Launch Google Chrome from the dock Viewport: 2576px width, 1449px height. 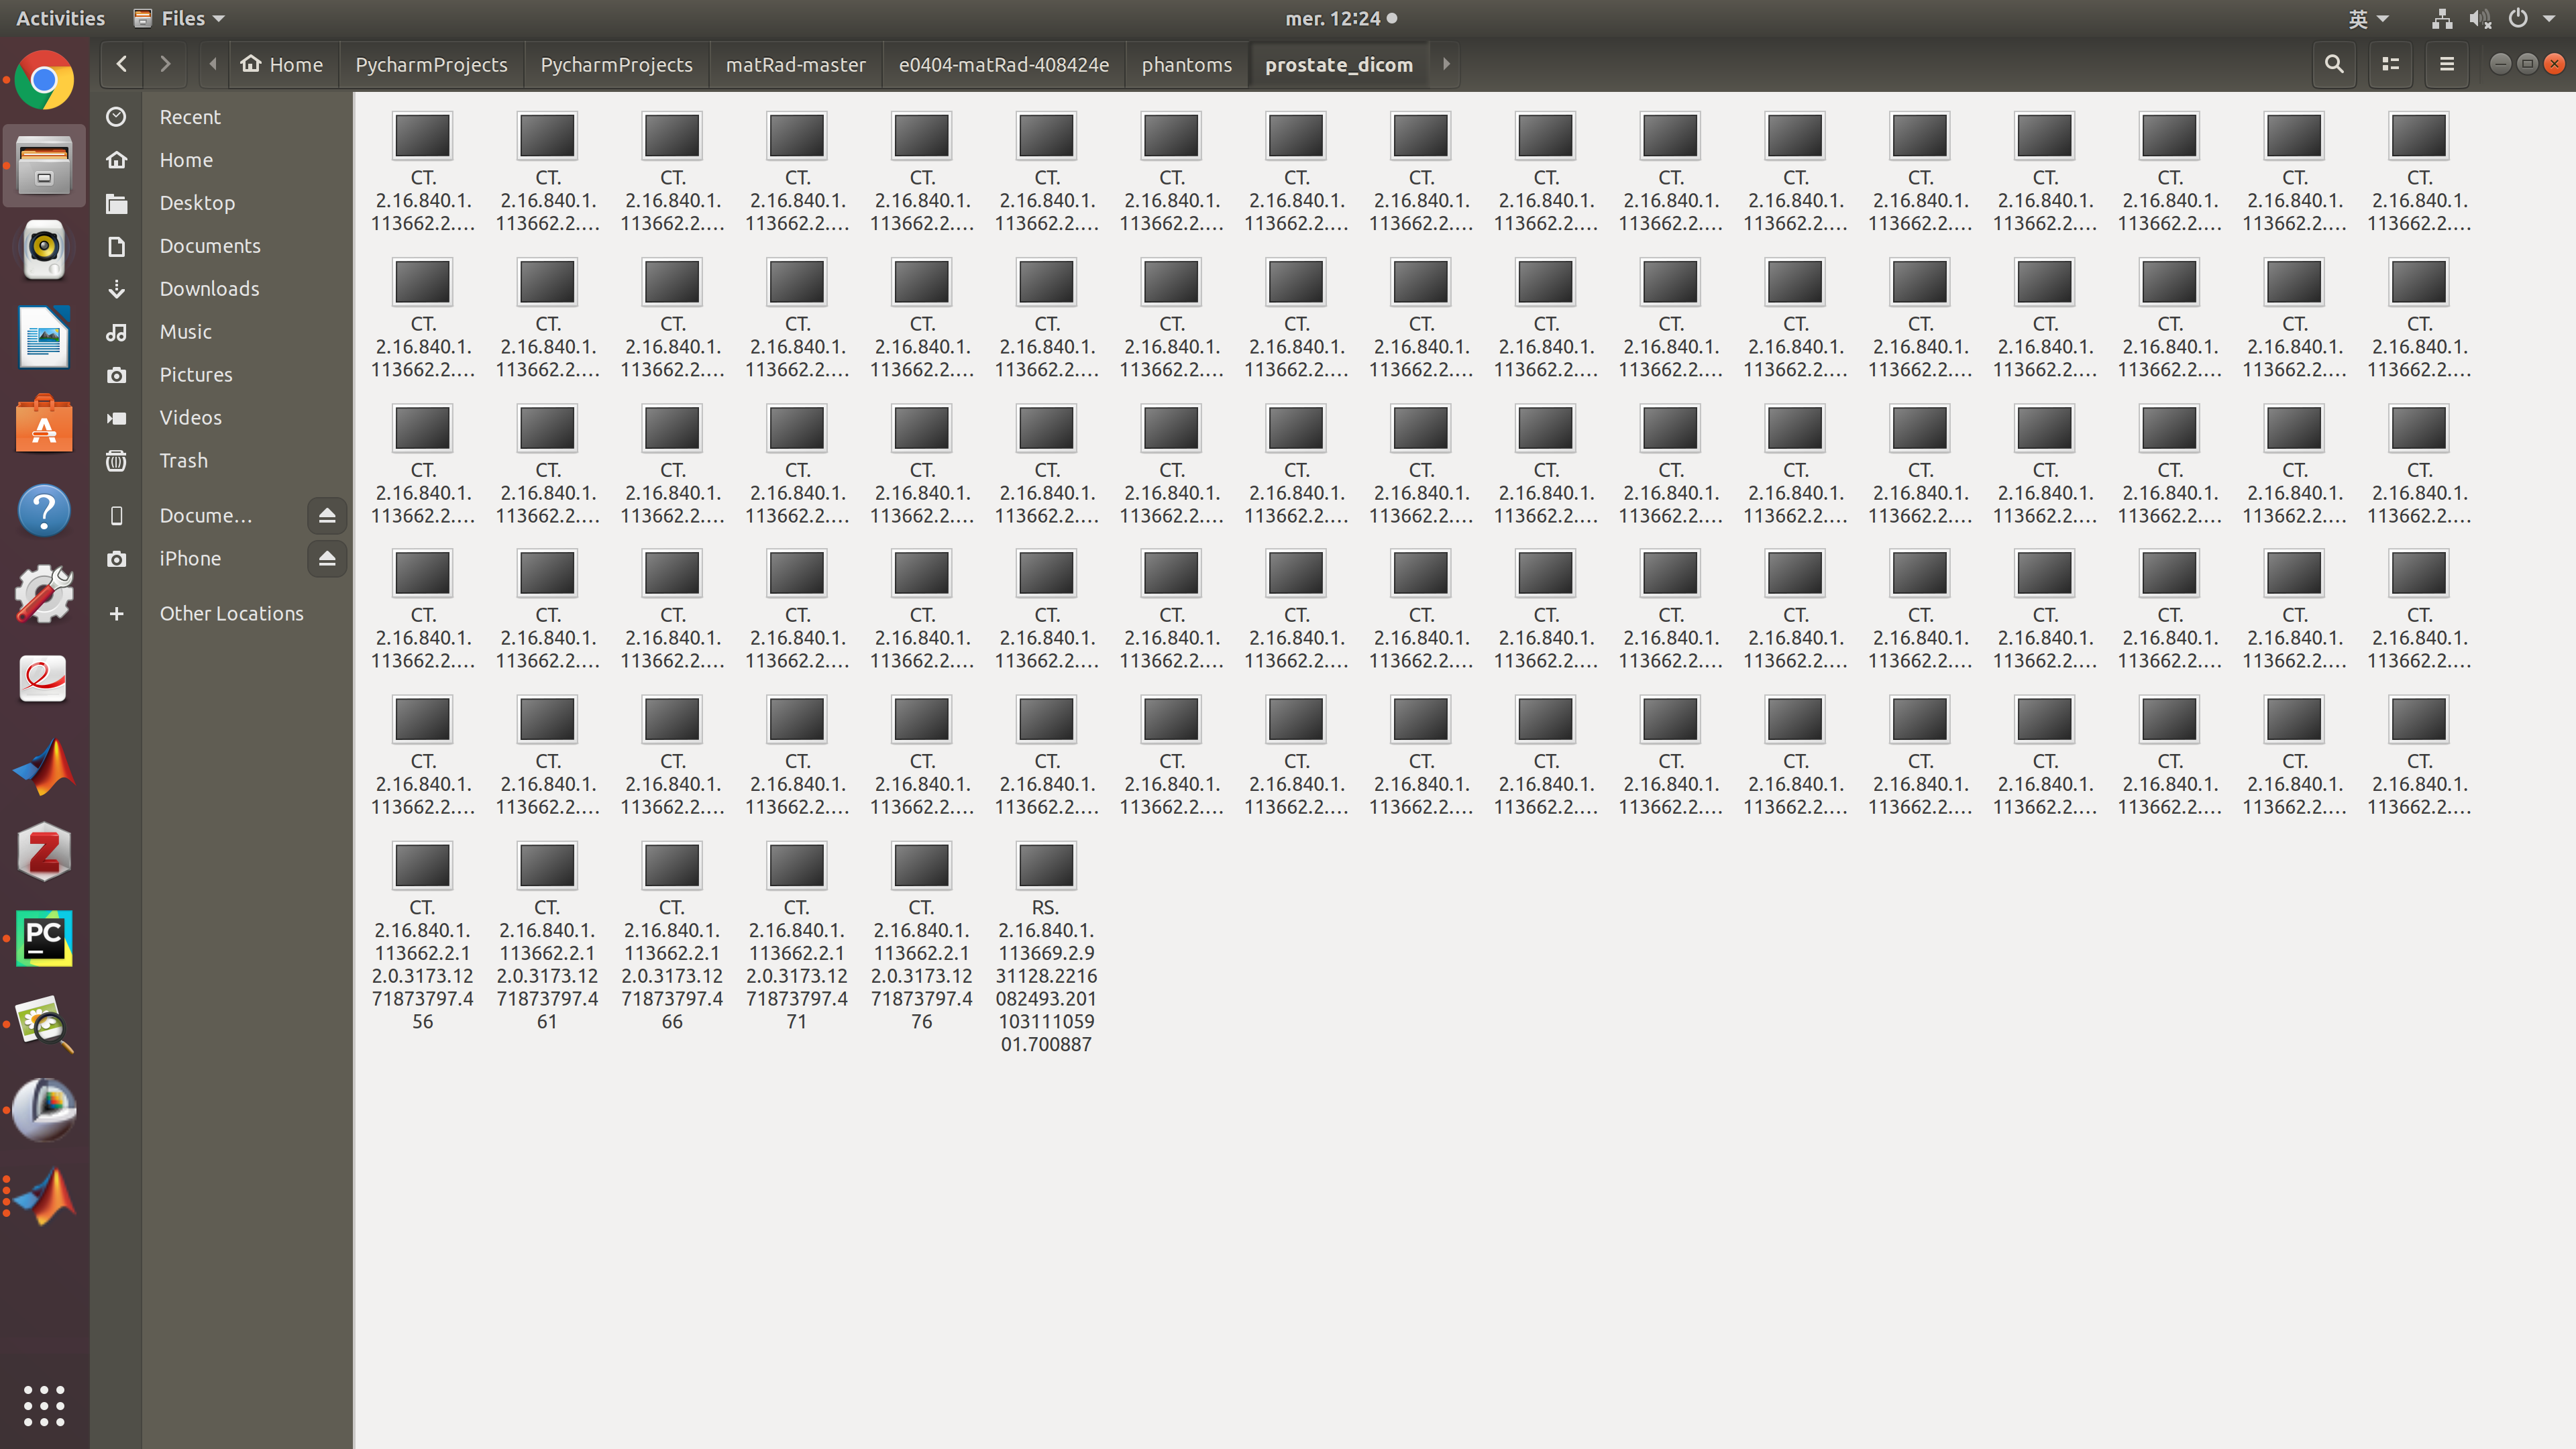(43, 79)
